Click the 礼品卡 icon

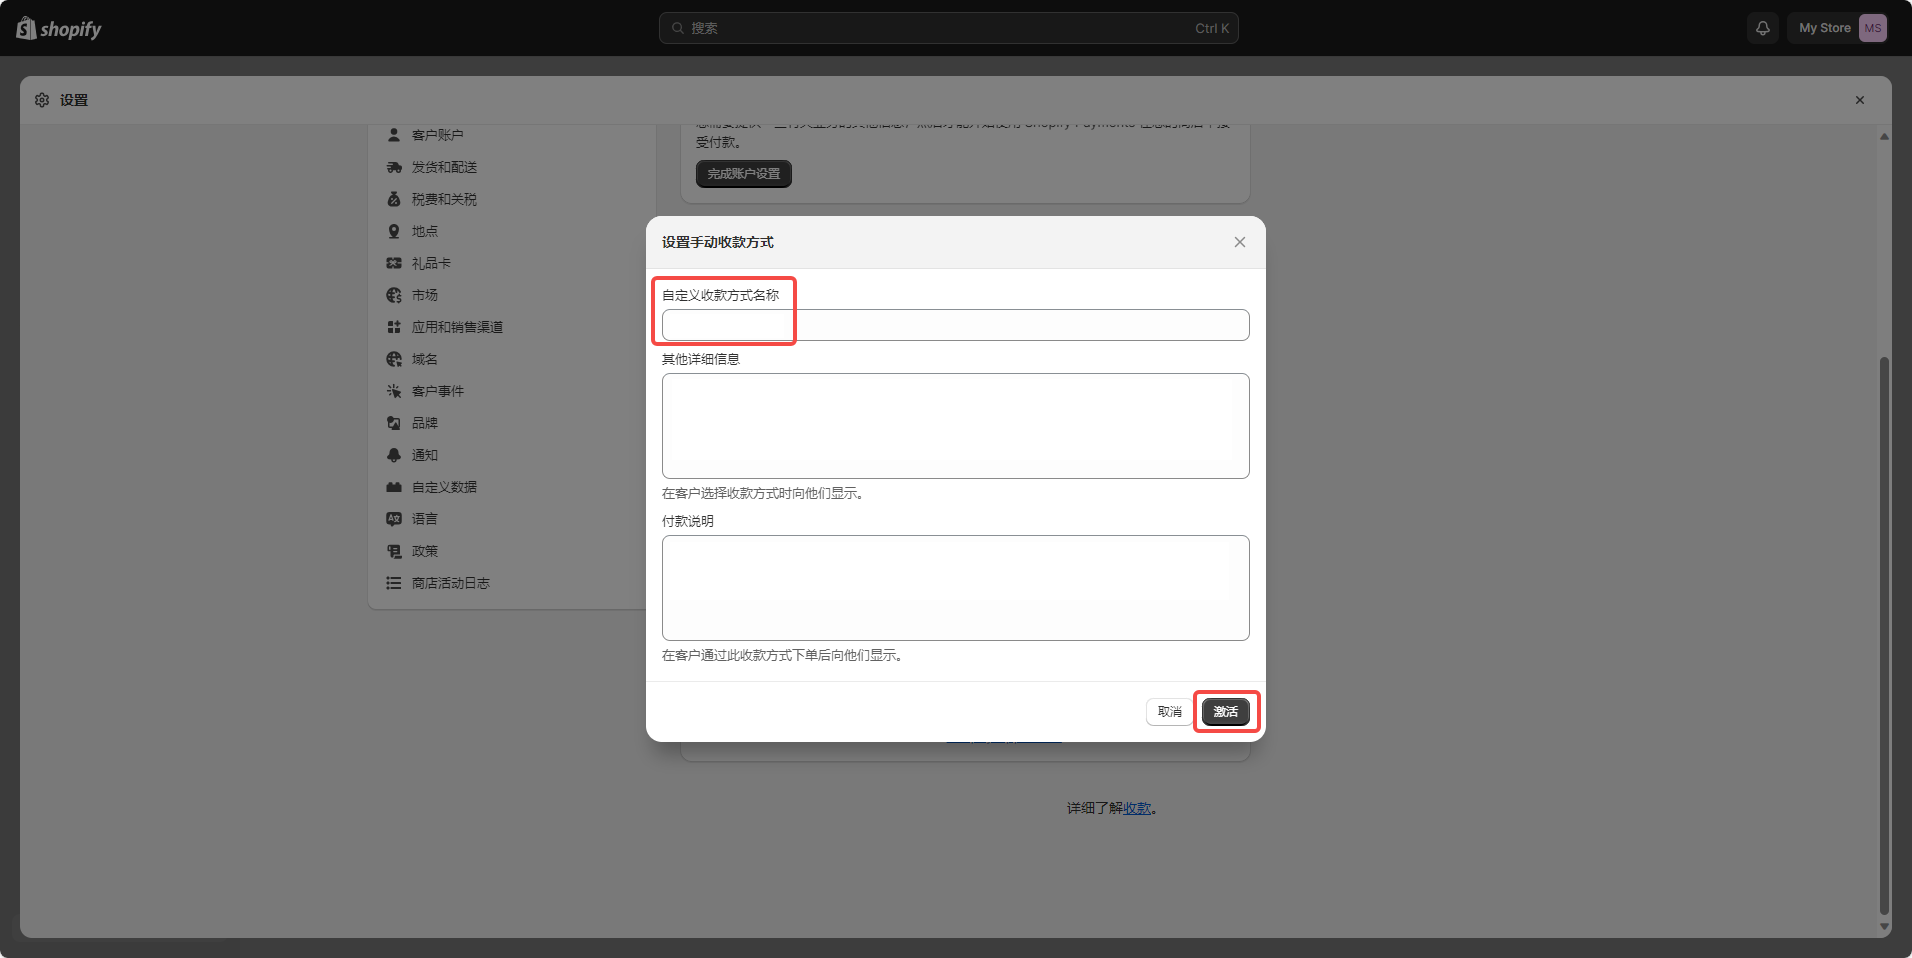coord(394,263)
